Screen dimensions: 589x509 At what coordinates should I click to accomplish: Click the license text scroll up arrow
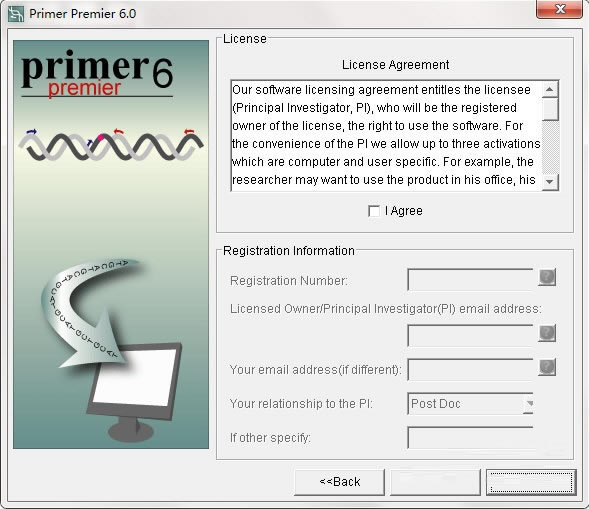coord(550,89)
